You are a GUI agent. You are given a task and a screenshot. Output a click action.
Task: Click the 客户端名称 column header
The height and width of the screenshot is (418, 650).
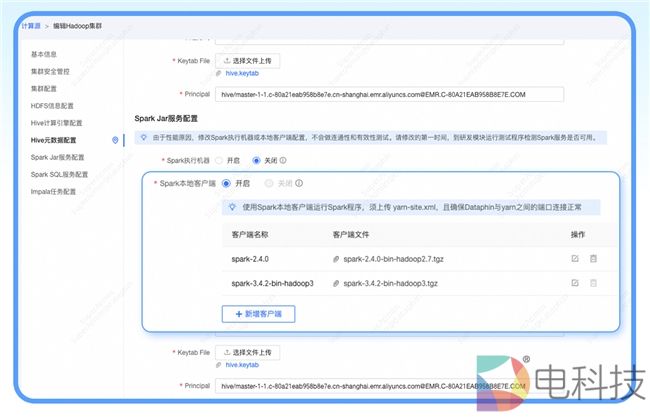(250, 235)
